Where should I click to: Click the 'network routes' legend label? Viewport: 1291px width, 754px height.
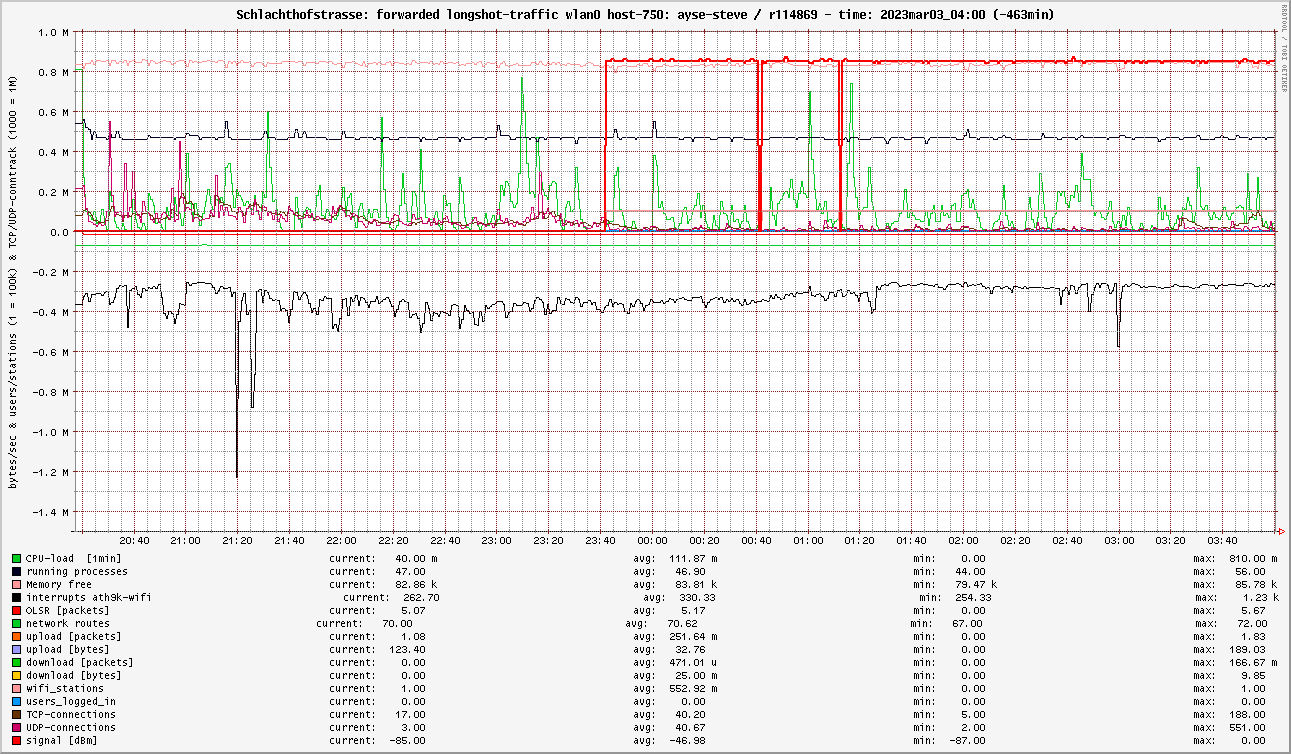pyautogui.click(x=68, y=623)
